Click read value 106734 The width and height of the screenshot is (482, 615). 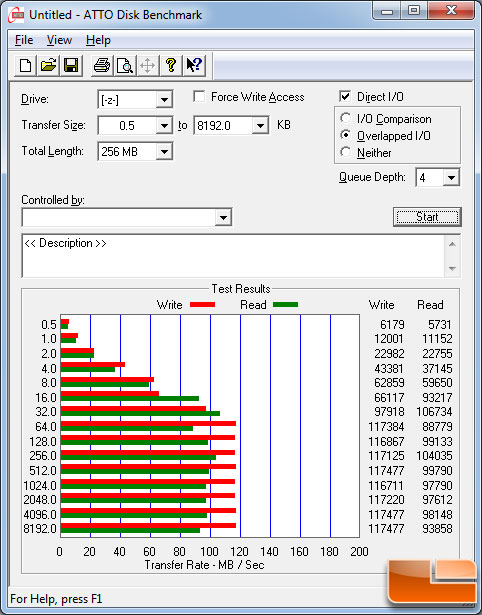click(435, 411)
